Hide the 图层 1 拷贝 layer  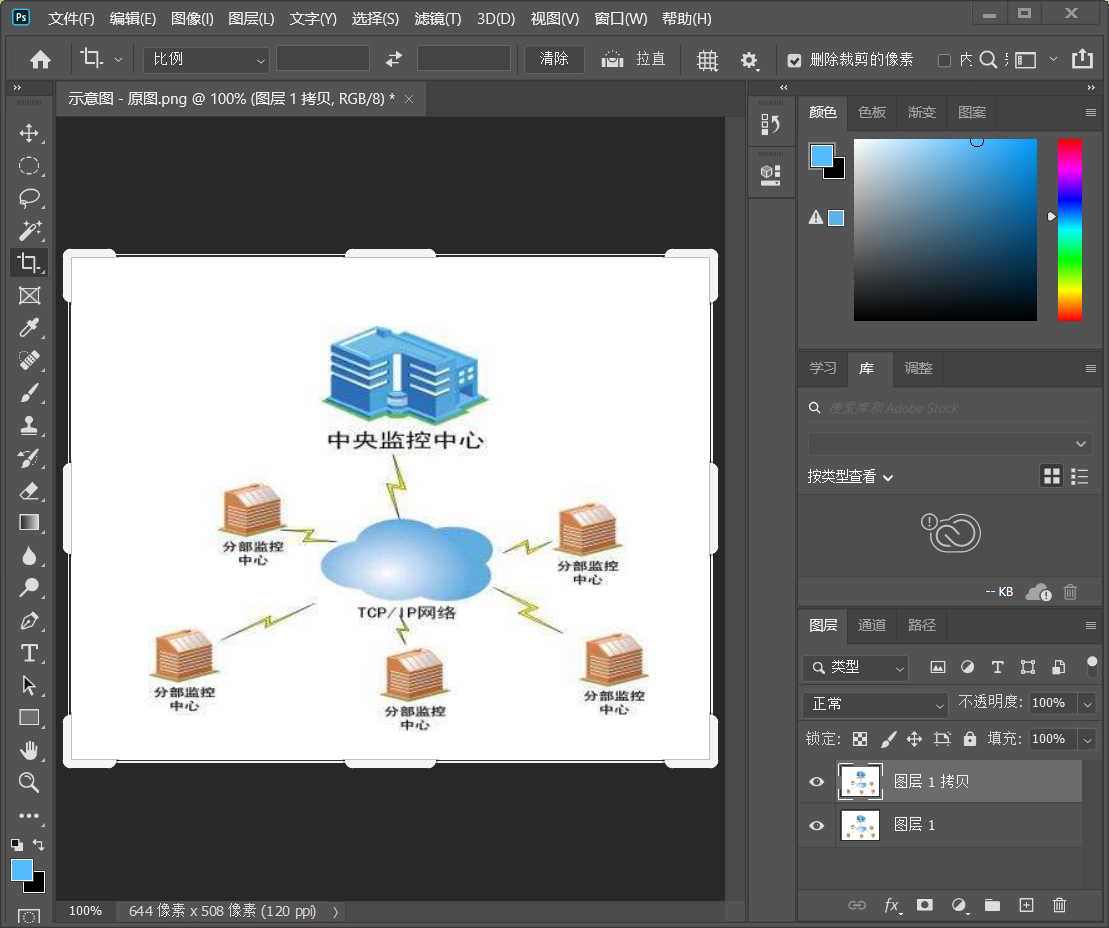click(x=817, y=781)
